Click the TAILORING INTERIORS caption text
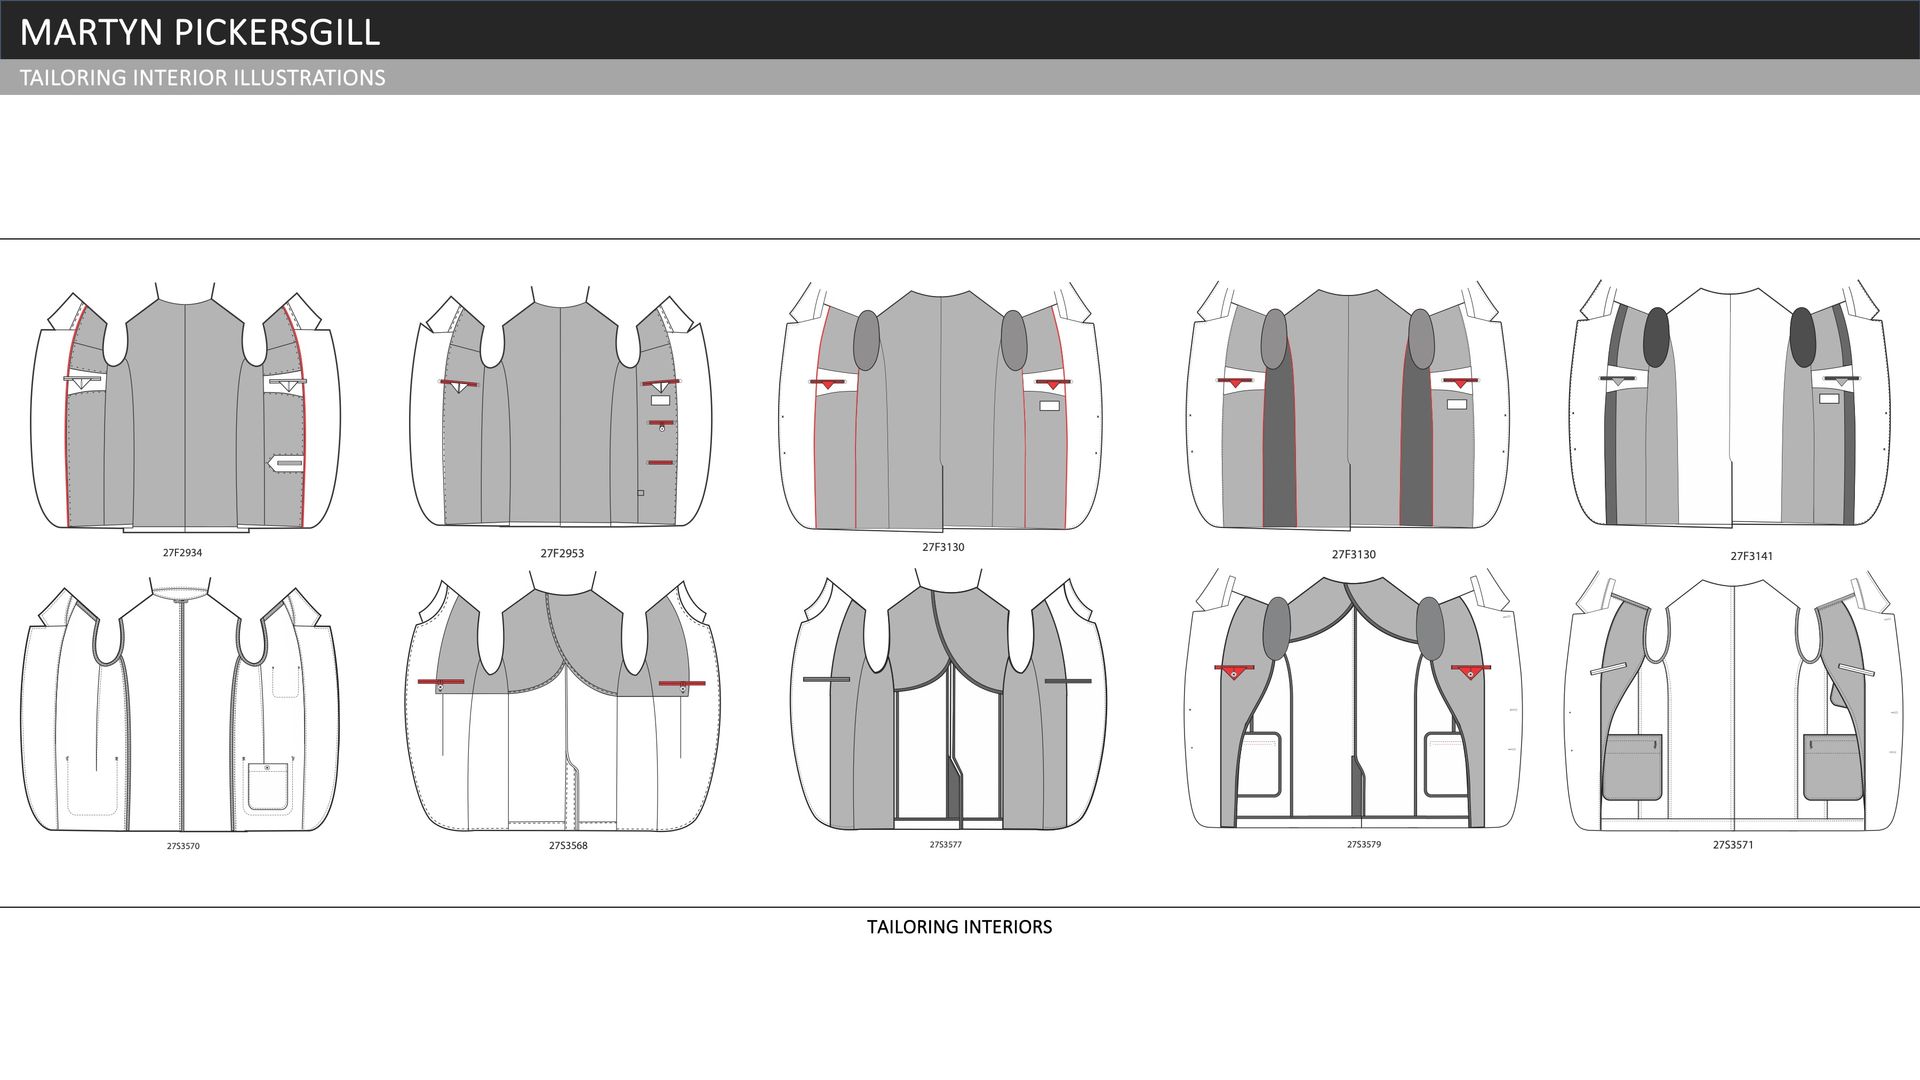 tap(959, 927)
